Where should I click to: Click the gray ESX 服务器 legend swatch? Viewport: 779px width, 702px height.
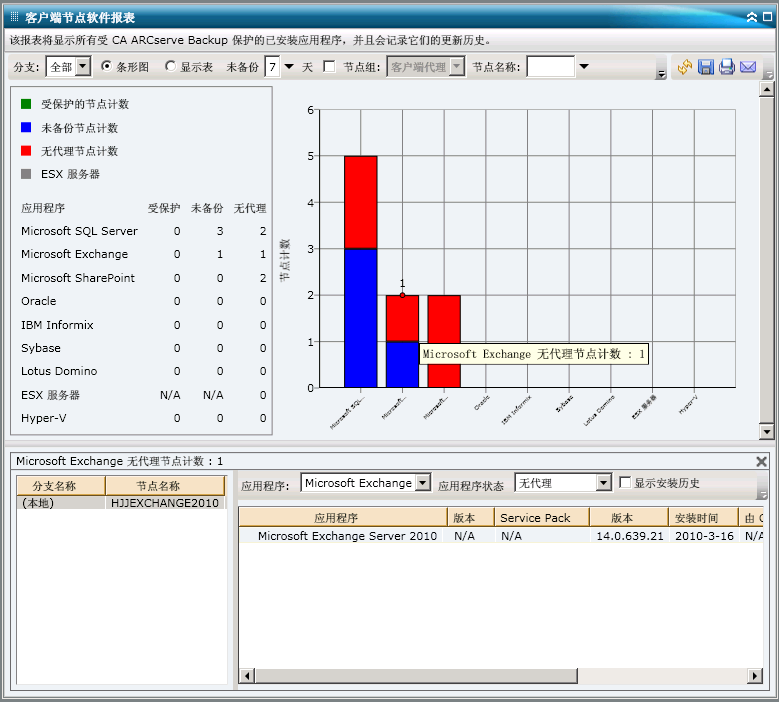[x=26, y=174]
